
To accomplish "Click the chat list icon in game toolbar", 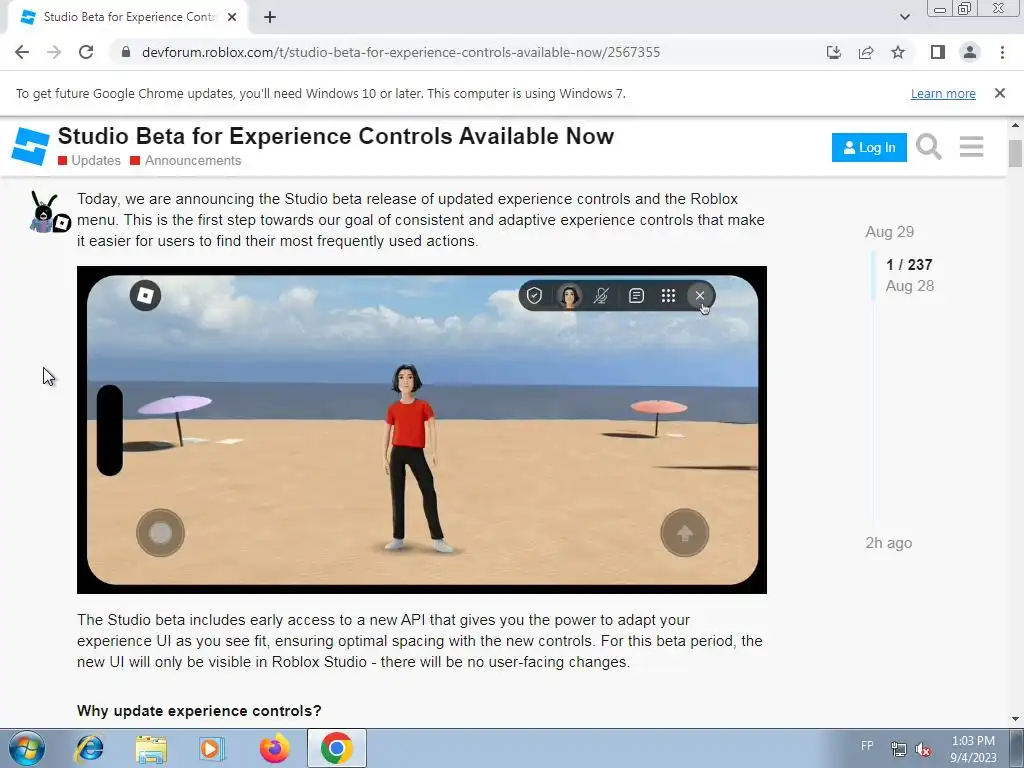I will click(636, 296).
